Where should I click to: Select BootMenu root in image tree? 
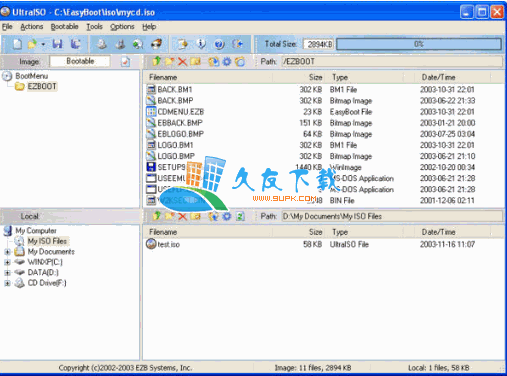coord(31,76)
